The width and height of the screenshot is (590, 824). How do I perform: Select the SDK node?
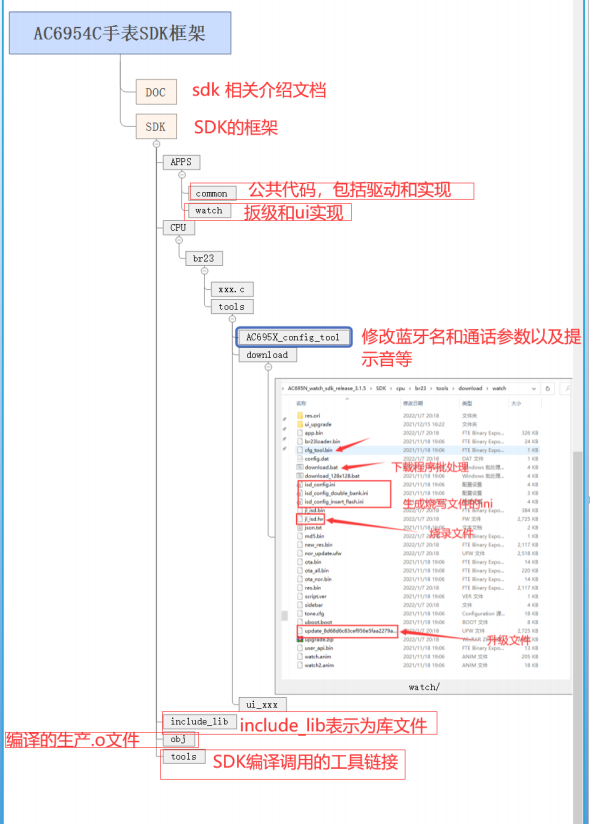(156, 127)
